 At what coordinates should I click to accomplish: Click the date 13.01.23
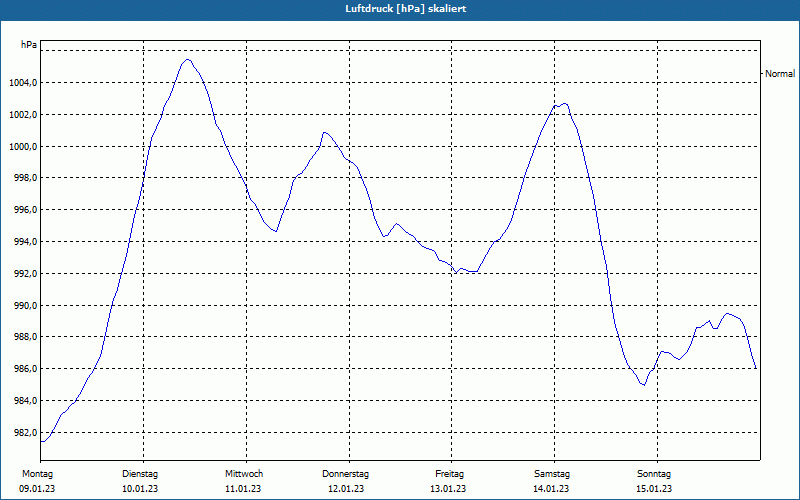pos(448,489)
